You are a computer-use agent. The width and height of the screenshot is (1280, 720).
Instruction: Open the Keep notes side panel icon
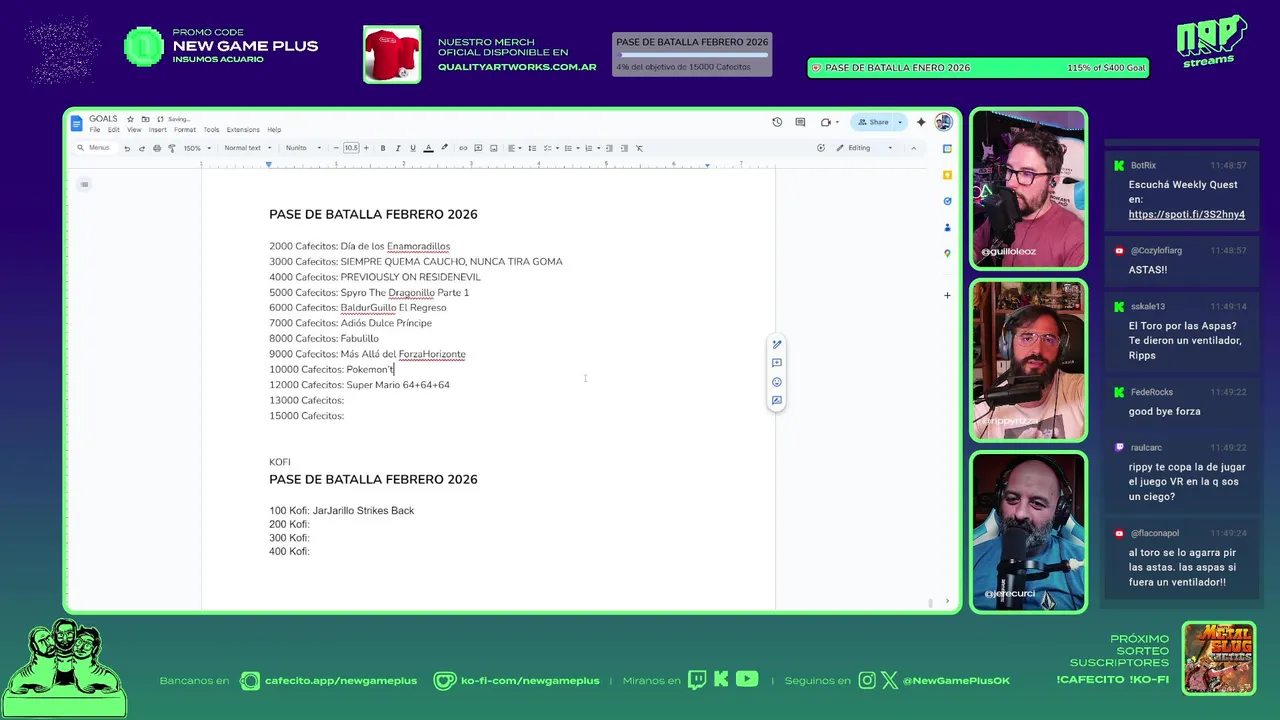point(947,175)
